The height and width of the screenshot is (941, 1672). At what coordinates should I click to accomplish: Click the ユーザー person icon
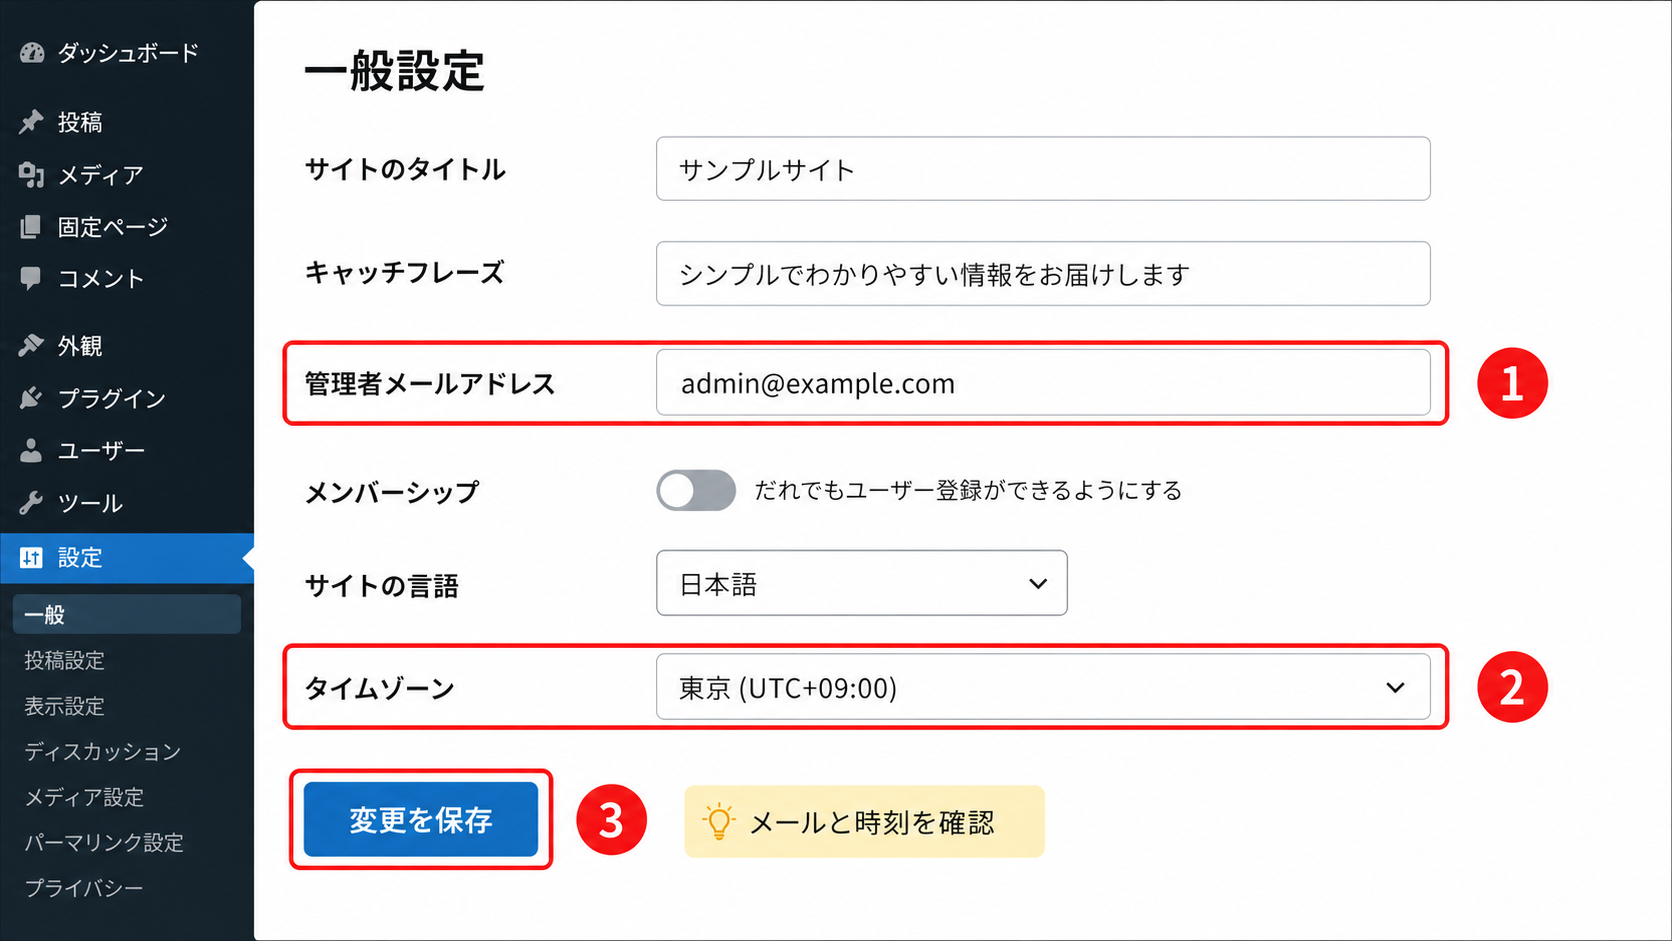[x=32, y=451]
